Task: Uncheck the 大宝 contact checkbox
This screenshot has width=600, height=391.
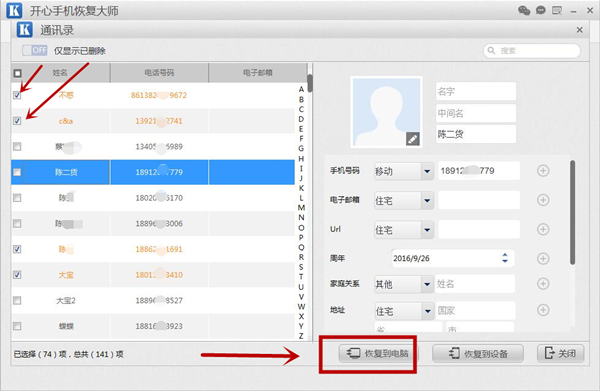Action: coord(17,275)
